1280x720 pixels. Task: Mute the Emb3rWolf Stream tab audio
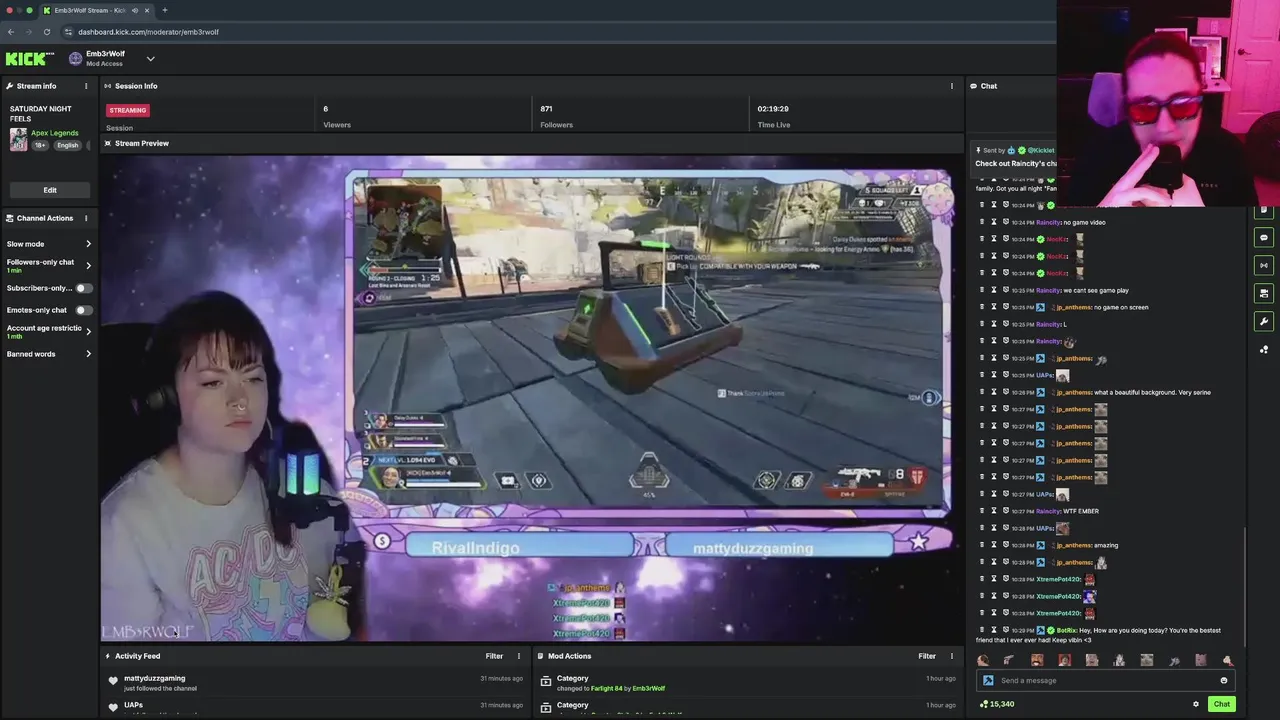click(x=135, y=10)
